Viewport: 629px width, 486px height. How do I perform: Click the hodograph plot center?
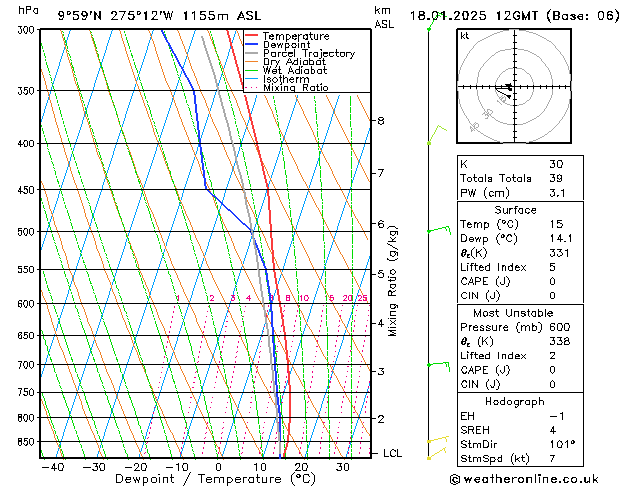point(515,86)
